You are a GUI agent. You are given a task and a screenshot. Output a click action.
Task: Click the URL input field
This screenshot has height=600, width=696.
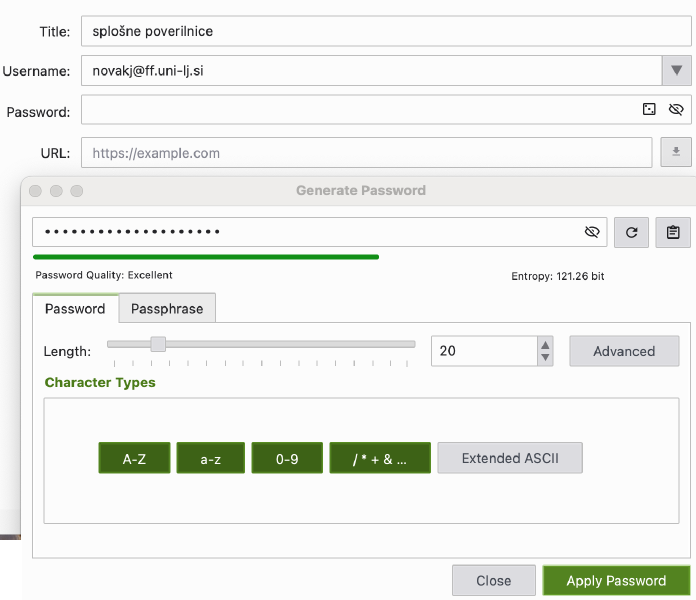pos(366,153)
